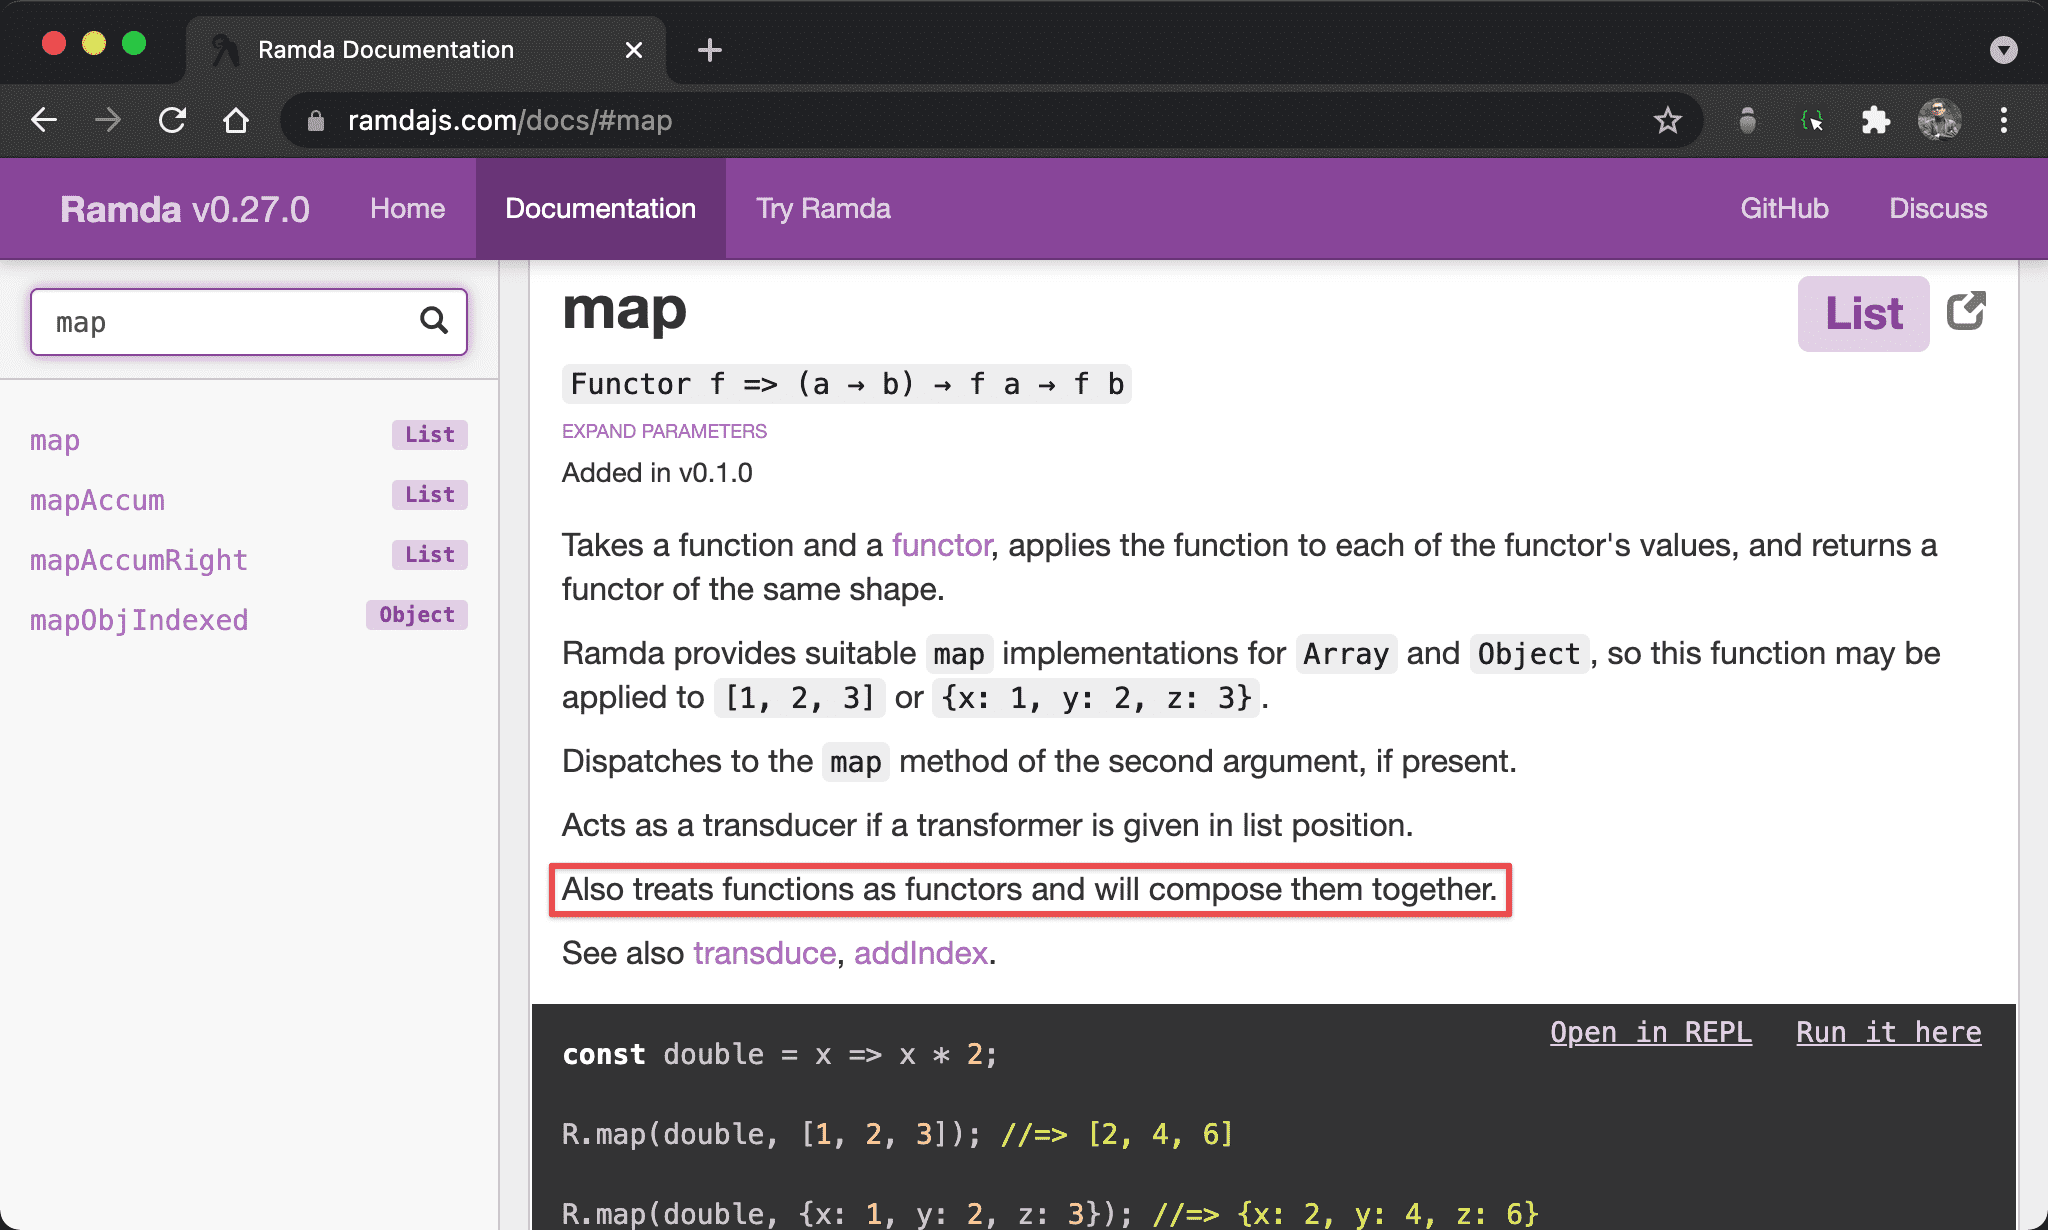Click the browser forward arrow
Viewport: 2048px width, 1230px height.
tap(108, 121)
